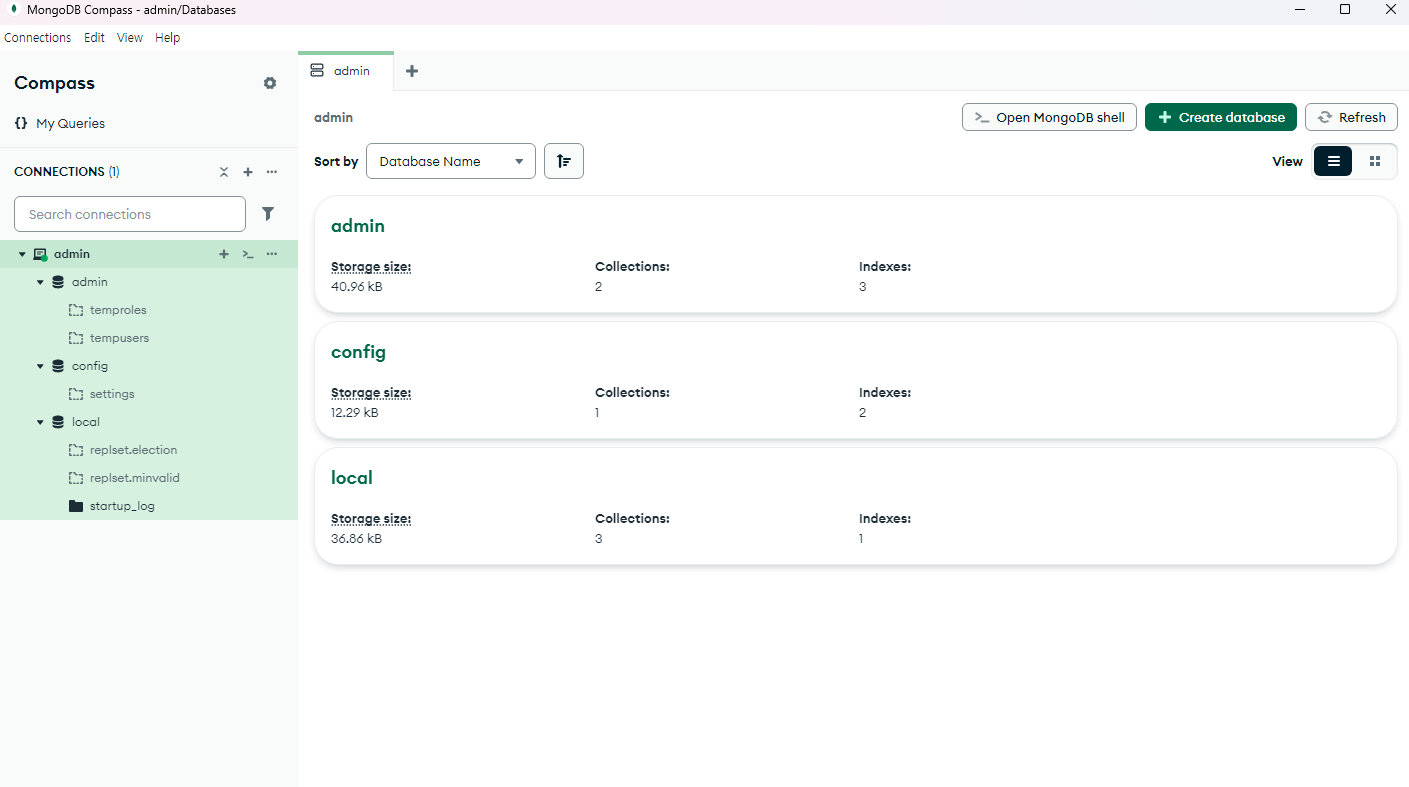Click tempusers collection folder icon
The image size is (1409, 787).
click(x=76, y=338)
